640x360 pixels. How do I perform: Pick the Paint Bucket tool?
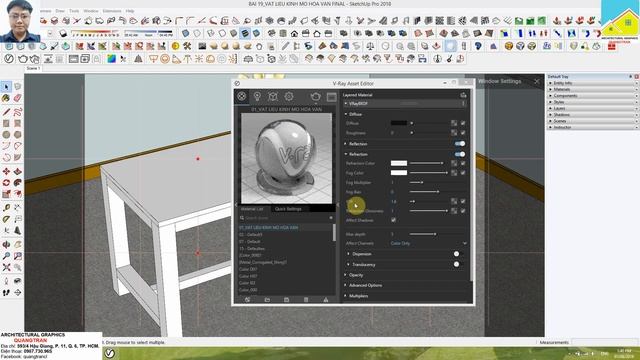tap(6, 98)
